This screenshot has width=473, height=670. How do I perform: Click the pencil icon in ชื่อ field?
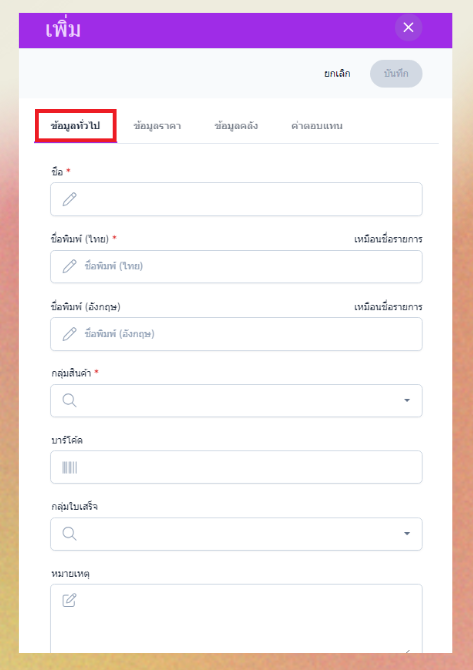(70, 199)
